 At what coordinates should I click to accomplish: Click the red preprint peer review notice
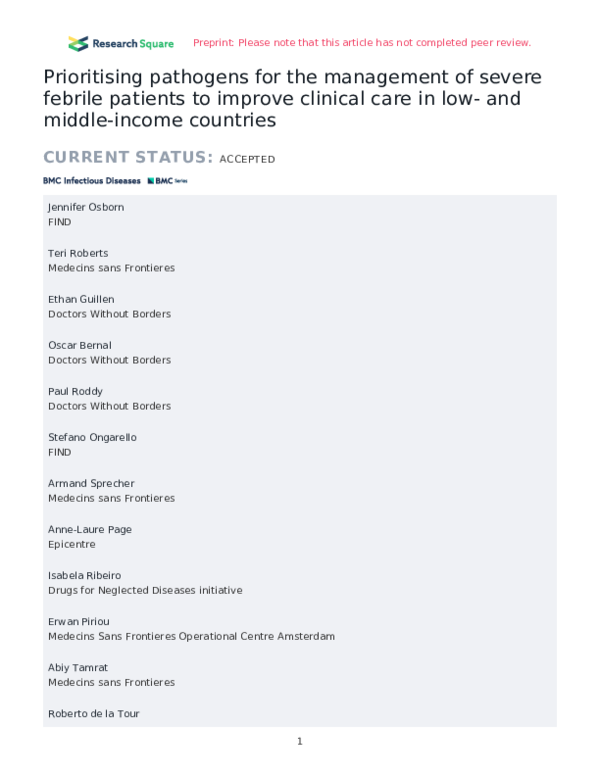(361, 43)
